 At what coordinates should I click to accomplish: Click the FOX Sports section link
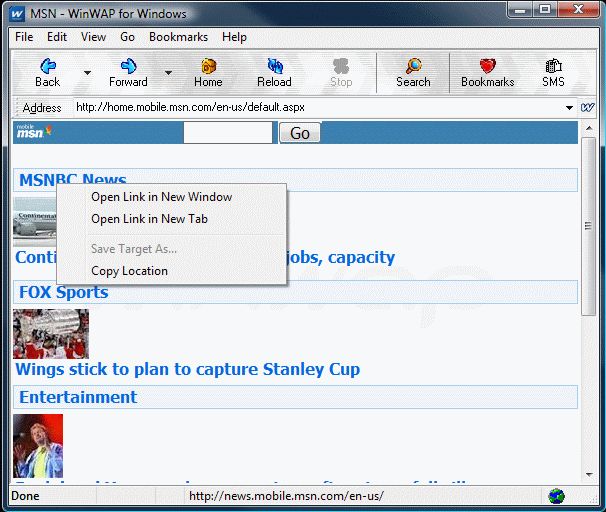click(x=63, y=292)
